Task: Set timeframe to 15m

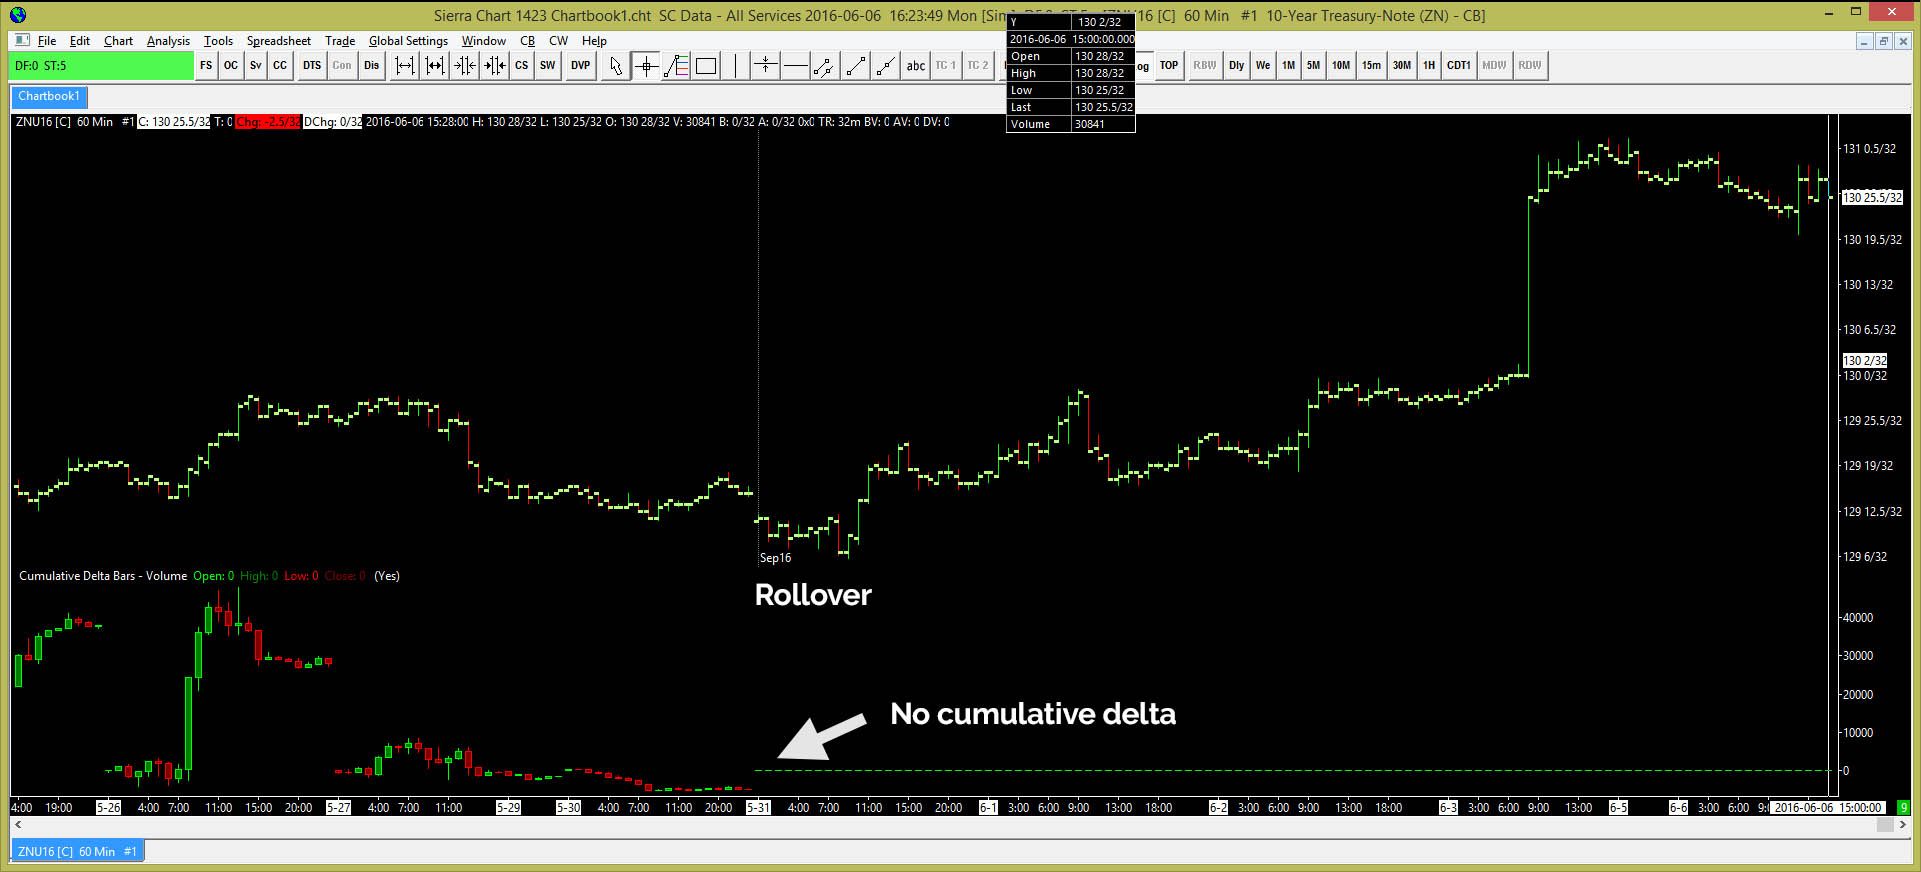Action: tap(1372, 66)
